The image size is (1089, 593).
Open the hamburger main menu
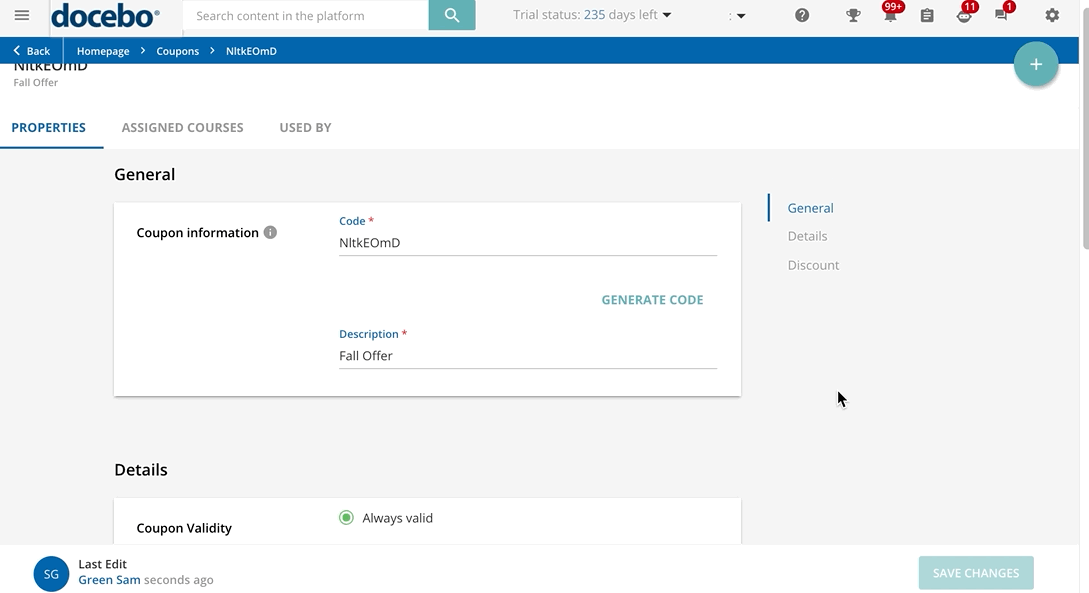coord(22,16)
